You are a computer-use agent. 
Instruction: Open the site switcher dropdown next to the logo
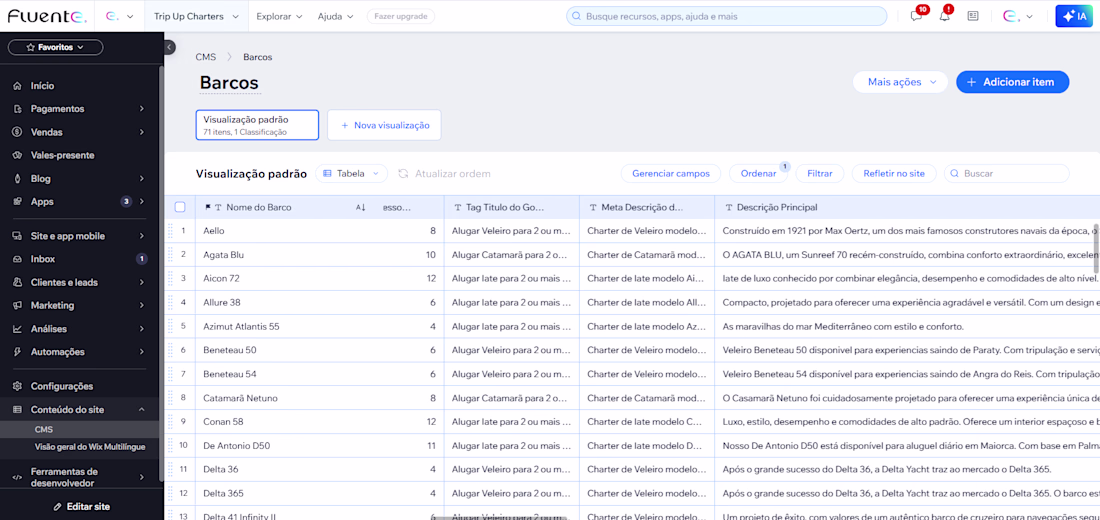point(119,15)
